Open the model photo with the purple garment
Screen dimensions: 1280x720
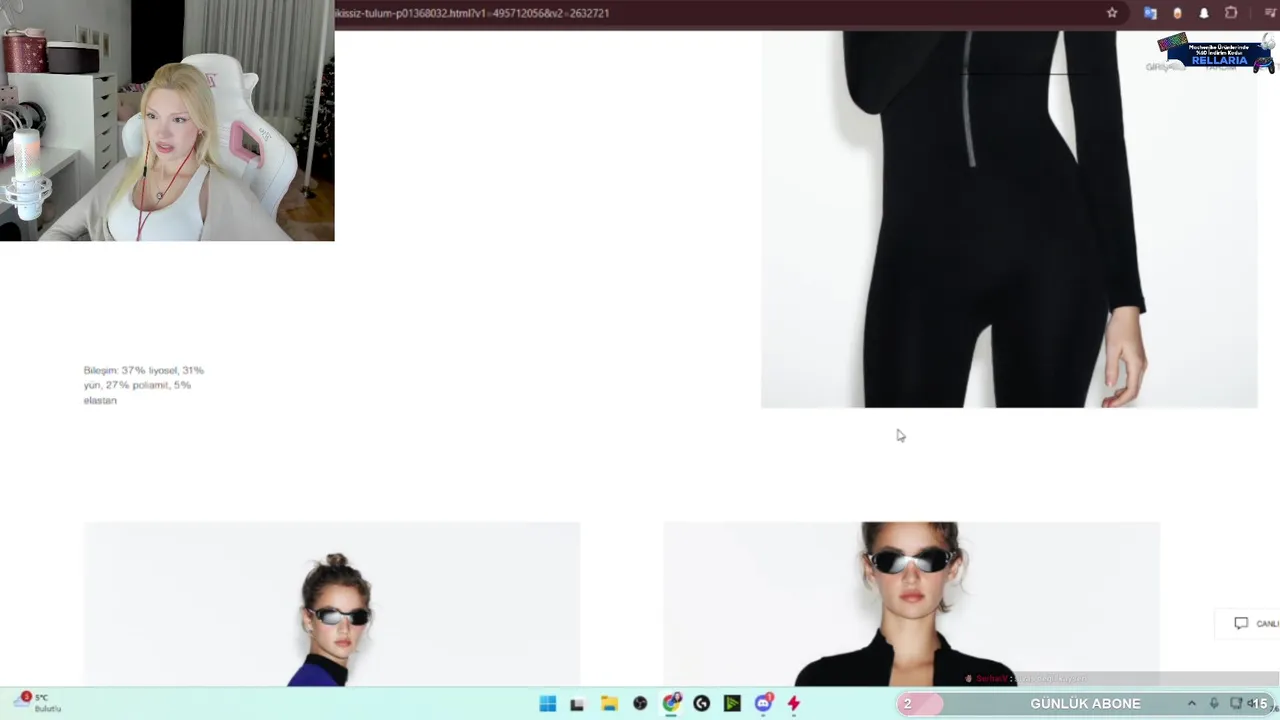[332, 604]
